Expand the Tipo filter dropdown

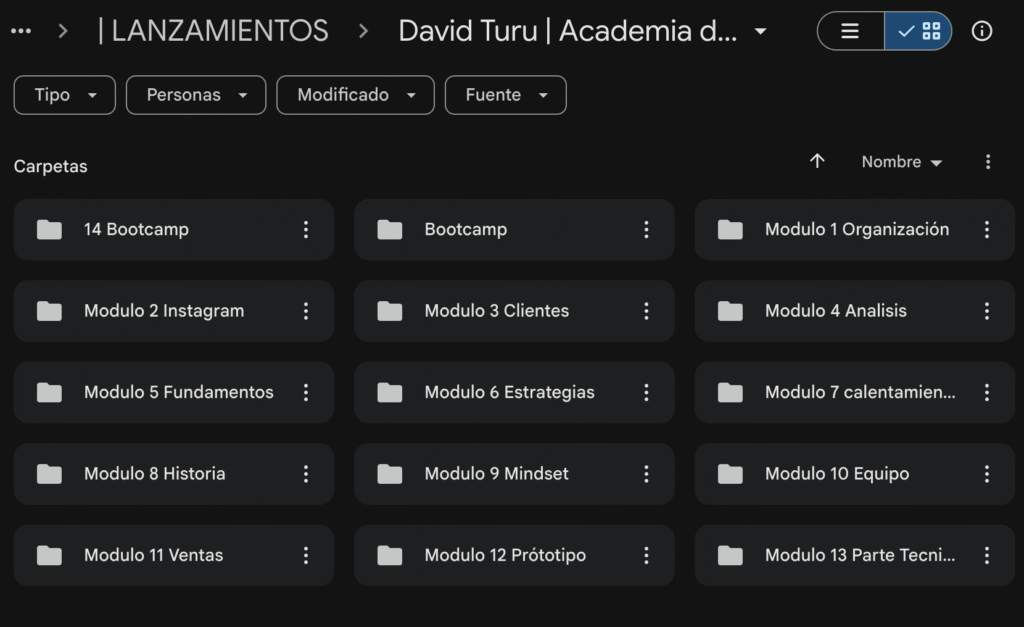[x=65, y=95]
